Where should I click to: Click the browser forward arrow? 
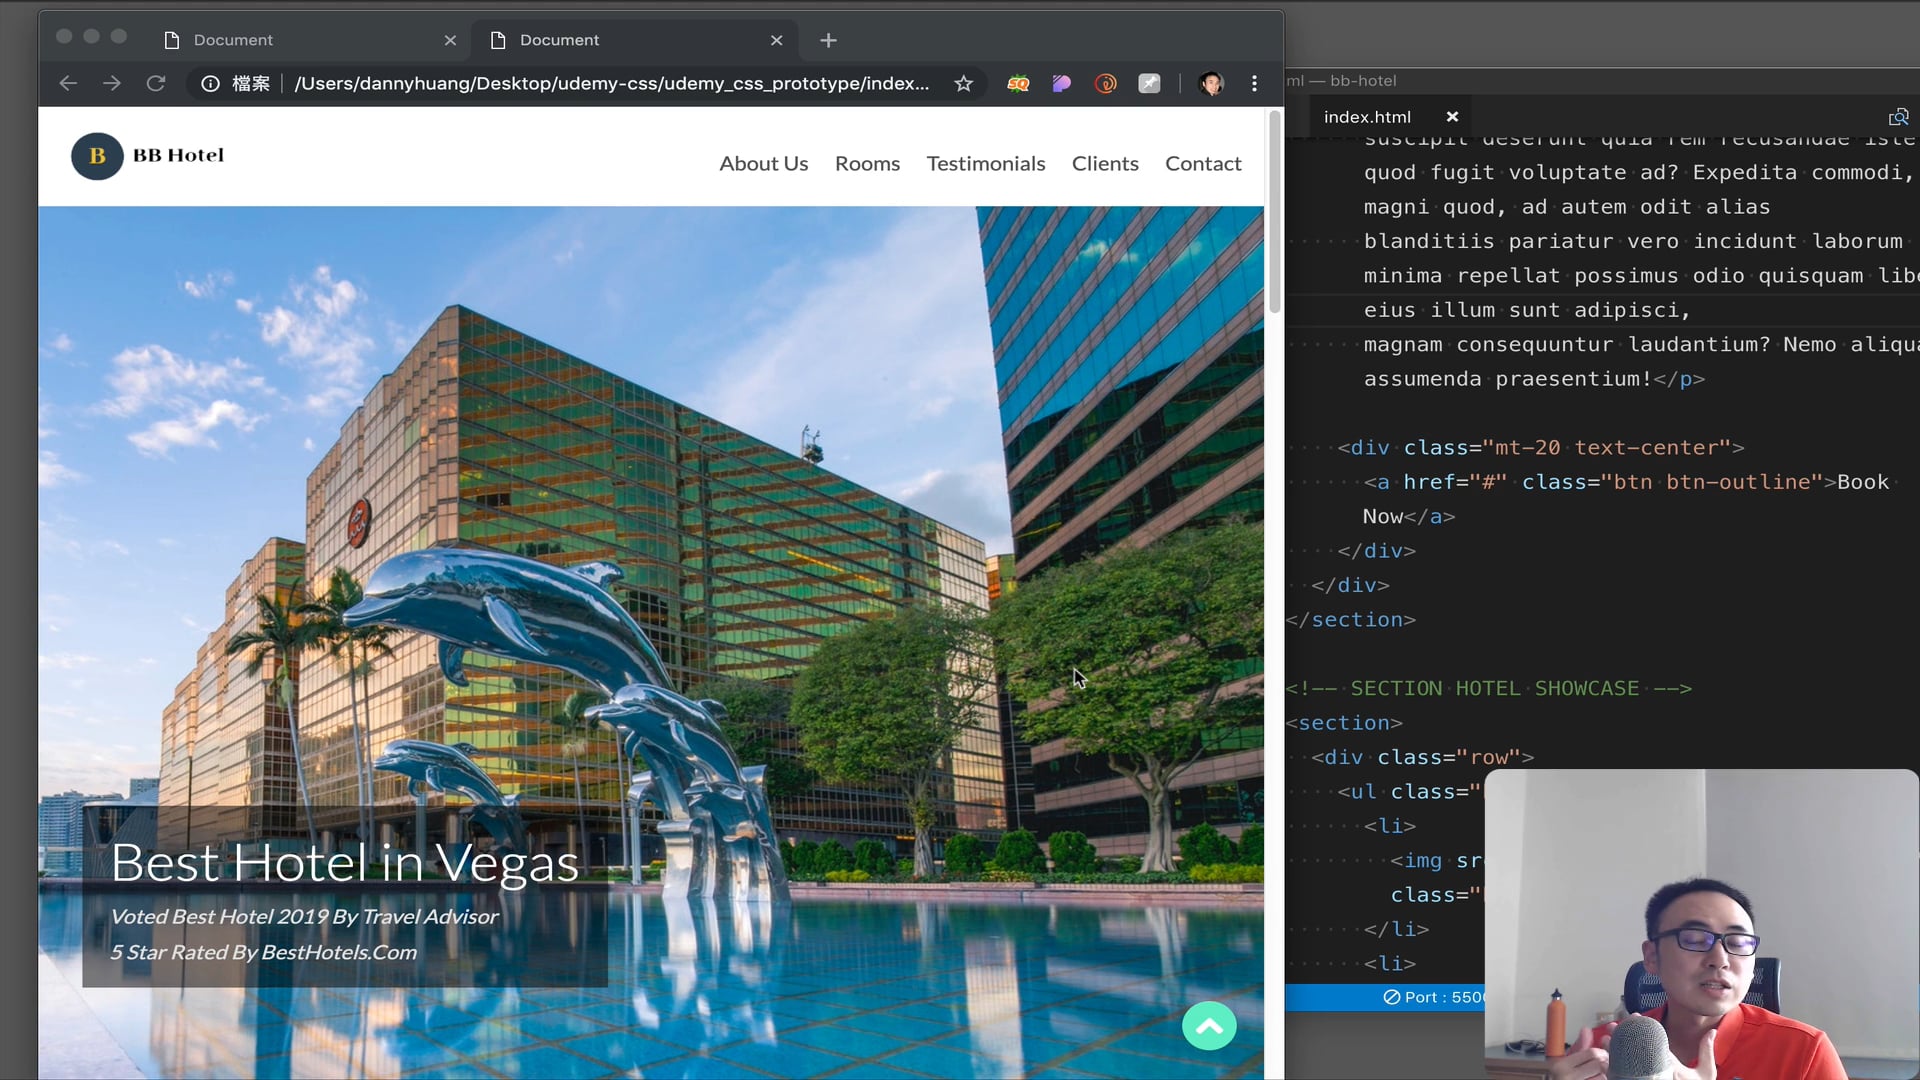click(112, 84)
